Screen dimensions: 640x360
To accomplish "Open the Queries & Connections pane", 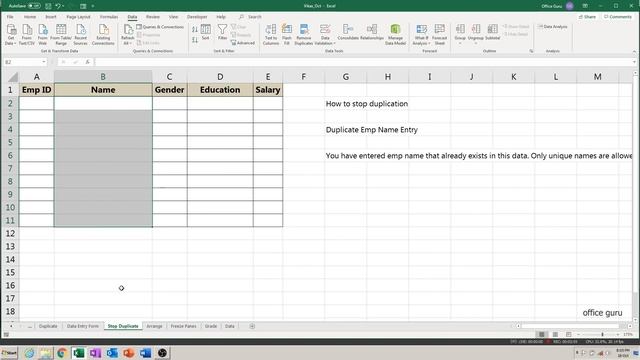I will 160,27.
